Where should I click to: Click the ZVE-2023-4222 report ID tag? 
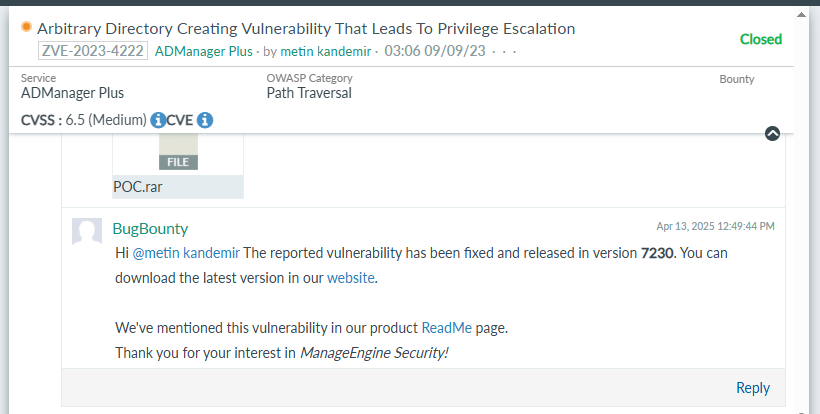[93, 50]
